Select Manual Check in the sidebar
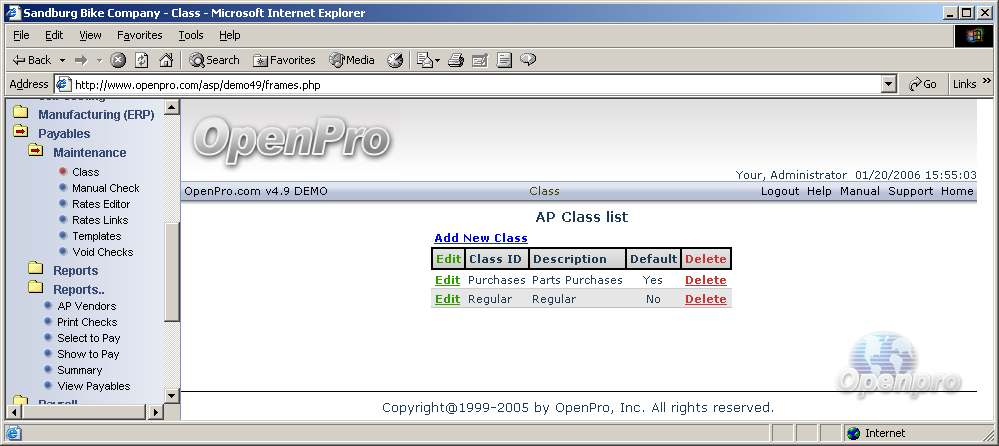 [105, 188]
